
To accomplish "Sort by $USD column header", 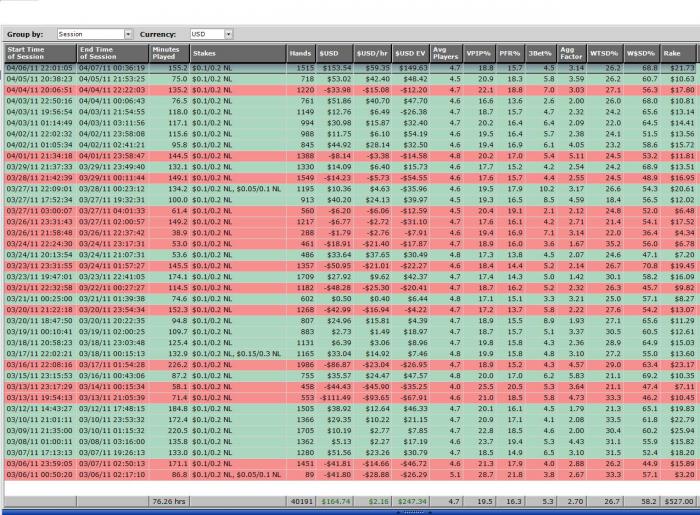I will point(334,53).
